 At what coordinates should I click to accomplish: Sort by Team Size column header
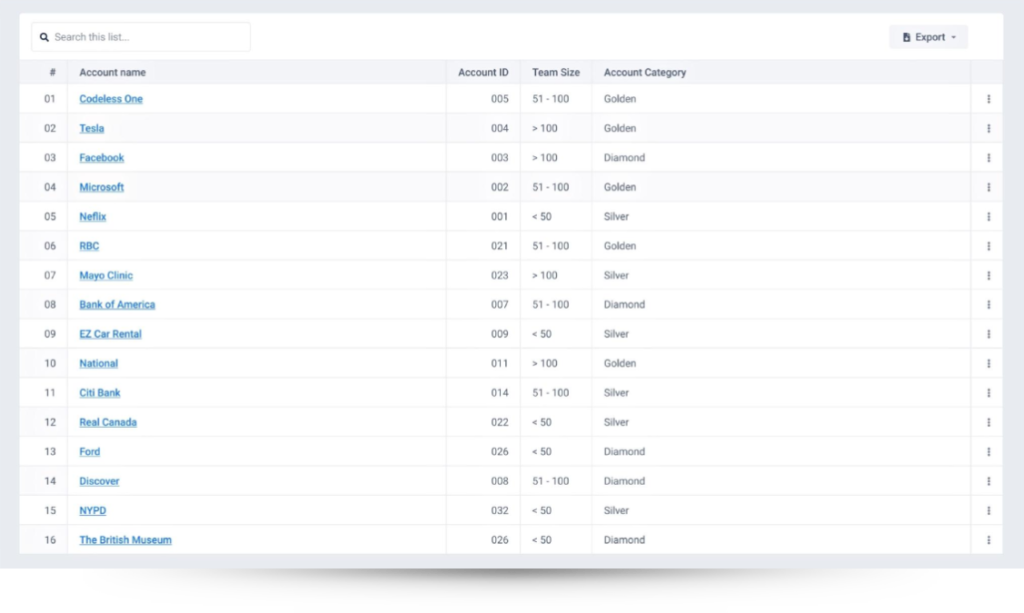[x=556, y=72]
